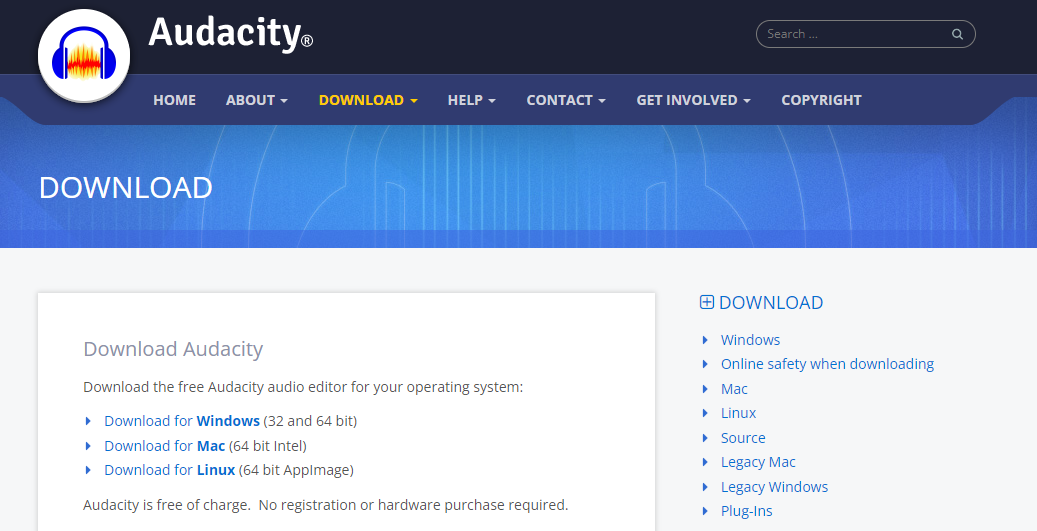Open the DOWNLOAD dropdown in navigation bar

tap(368, 100)
